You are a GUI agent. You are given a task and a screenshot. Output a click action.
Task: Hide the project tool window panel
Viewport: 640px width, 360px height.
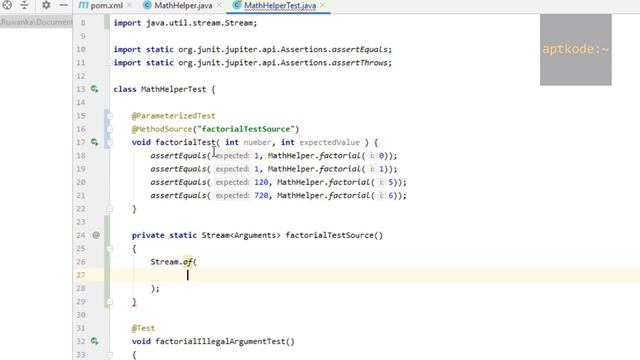(x=64, y=5)
